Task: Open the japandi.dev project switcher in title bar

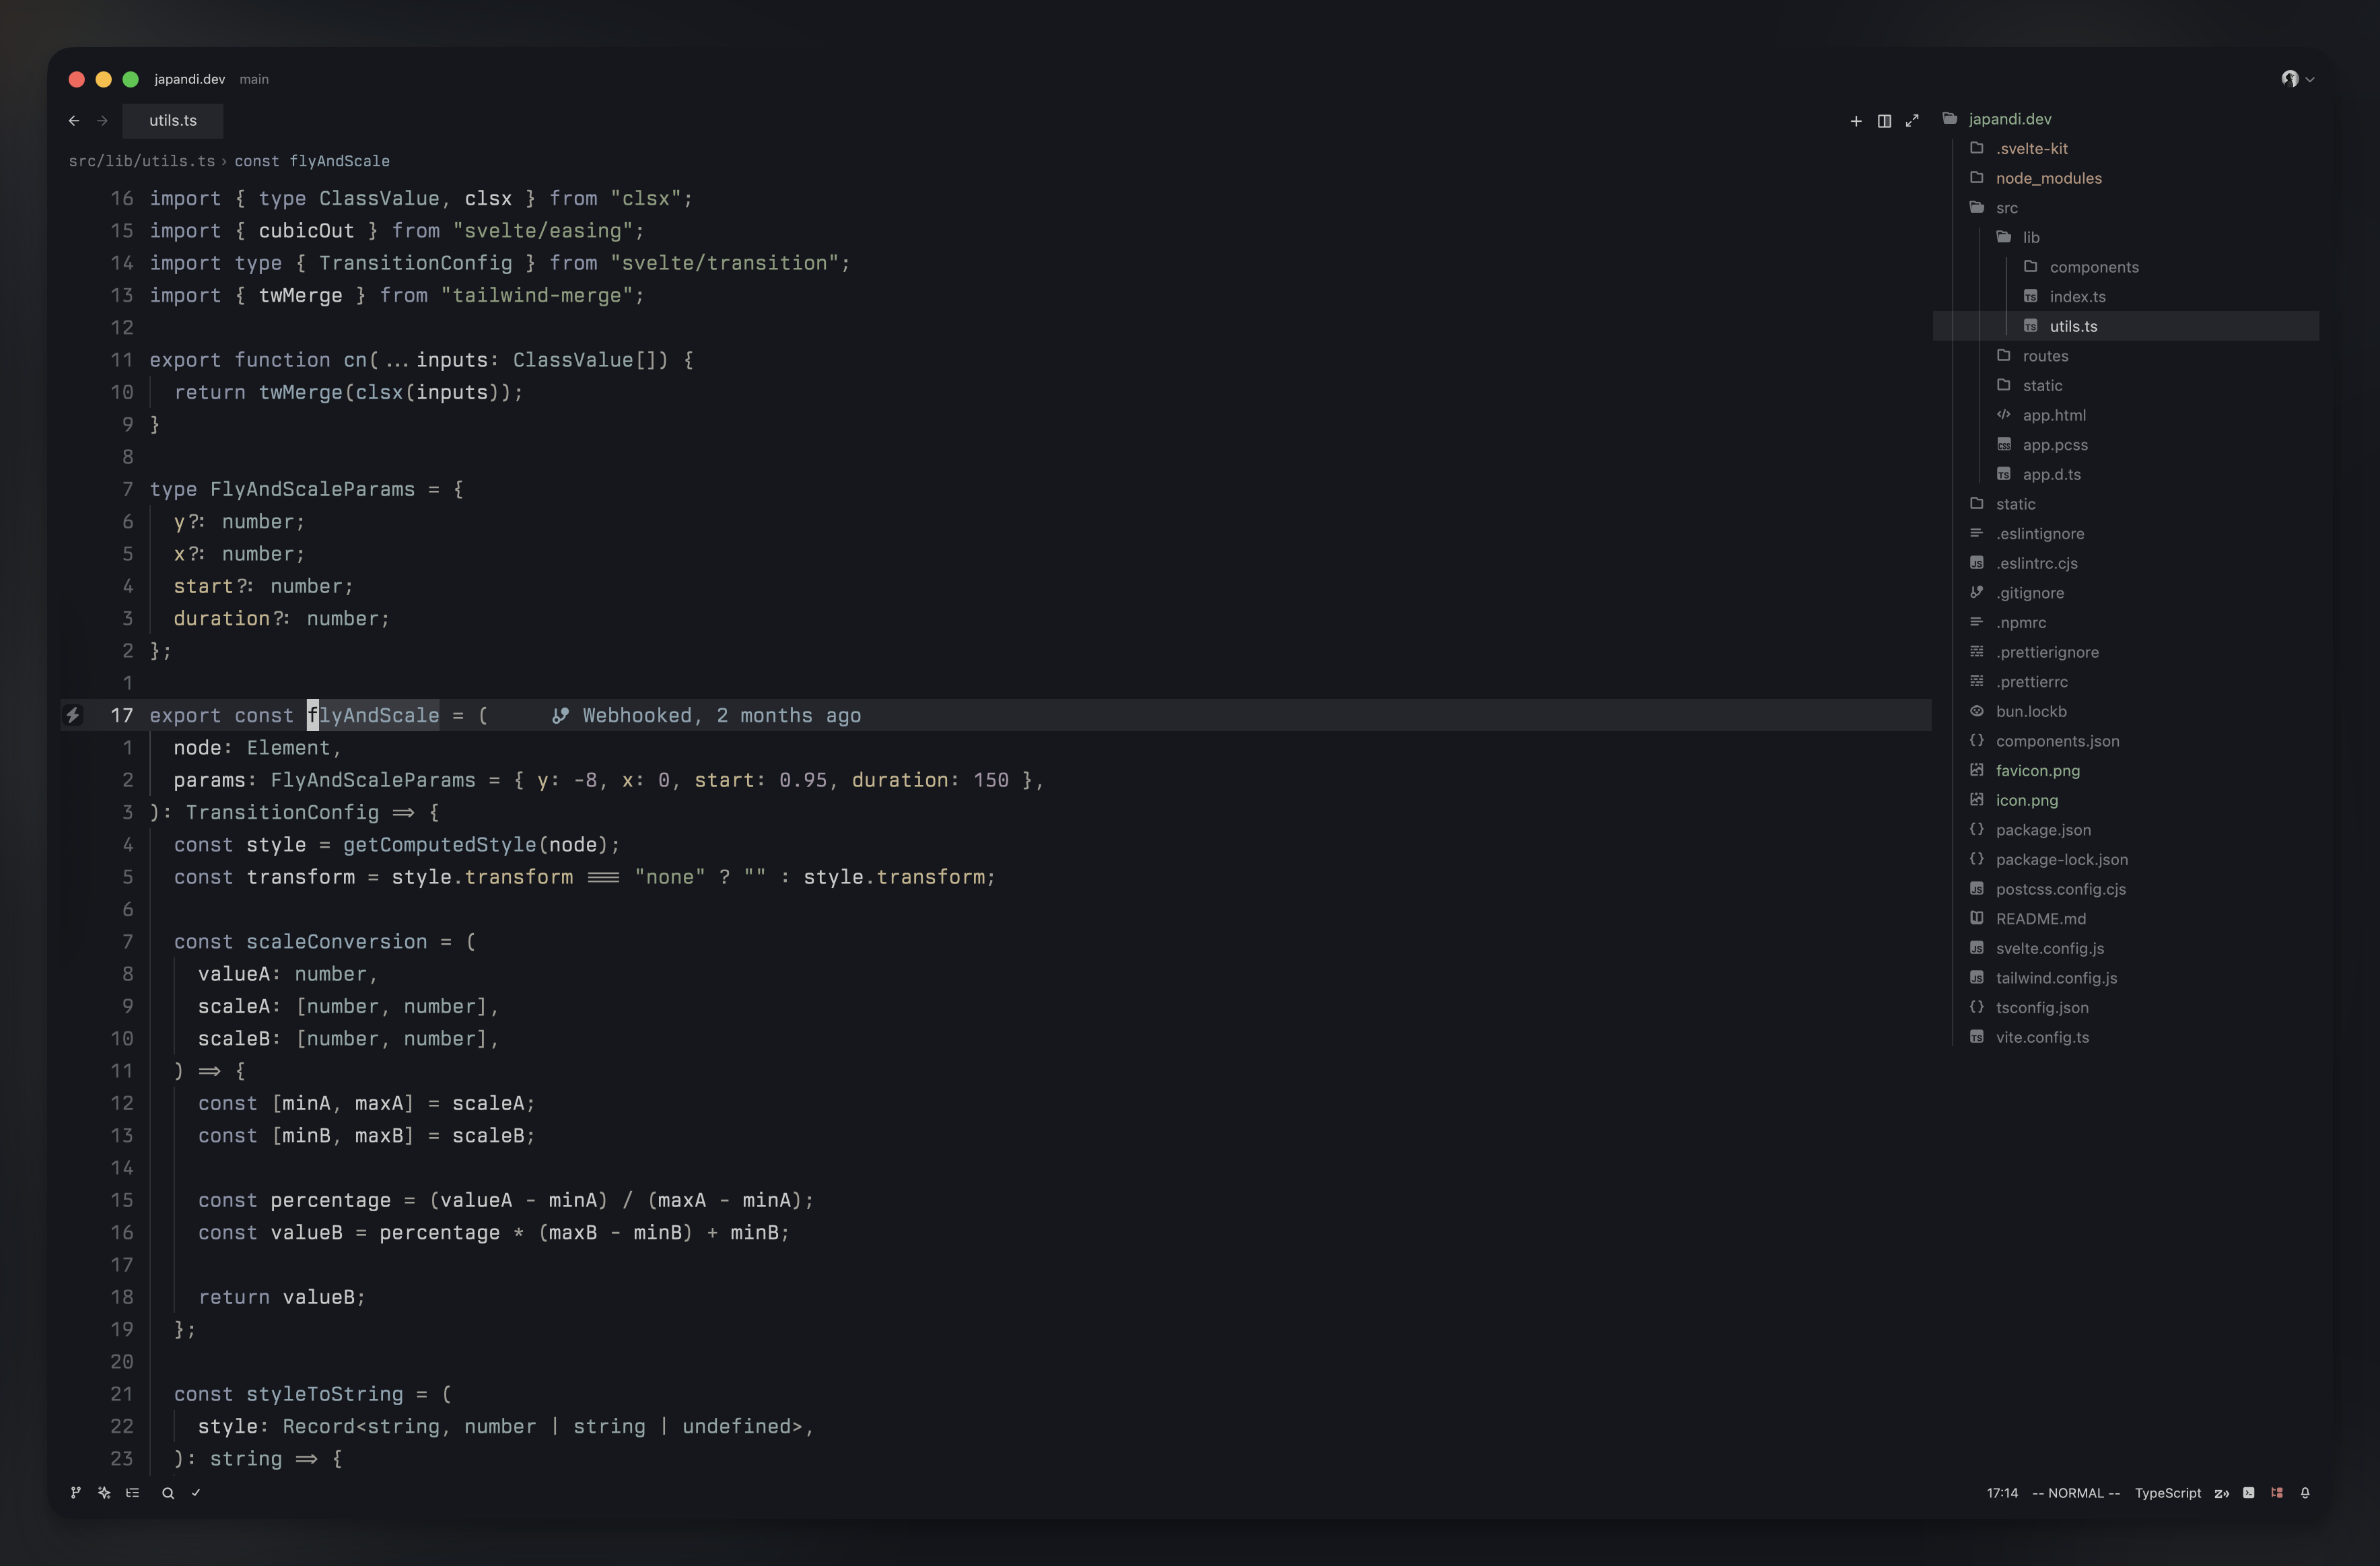Action: (190, 79)
